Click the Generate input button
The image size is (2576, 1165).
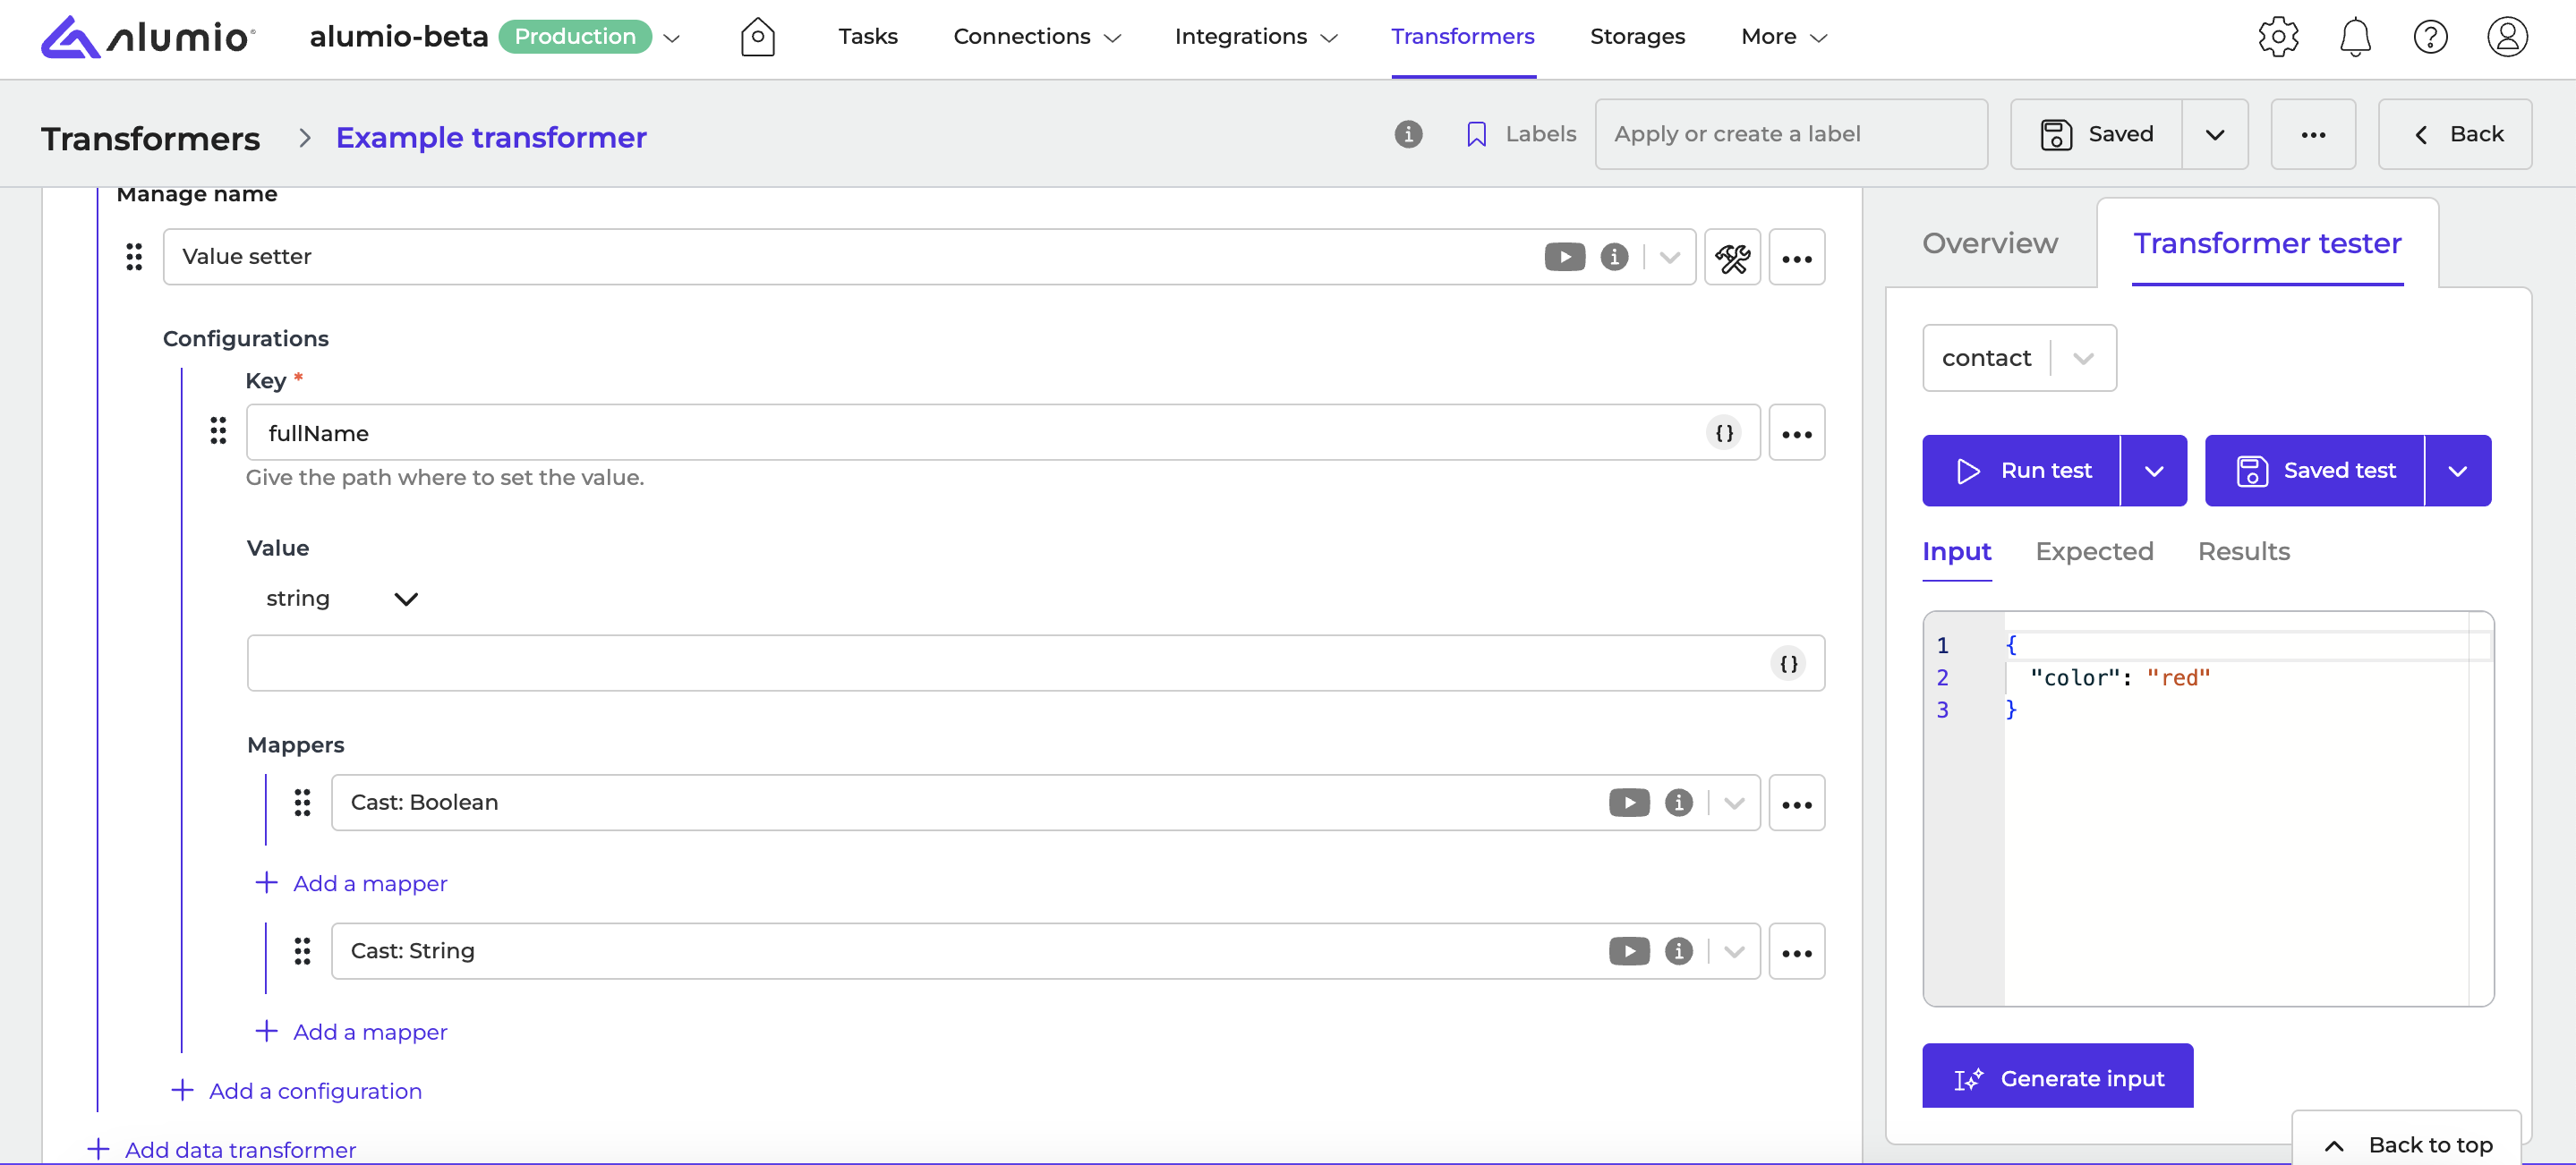[2057, 1078]
